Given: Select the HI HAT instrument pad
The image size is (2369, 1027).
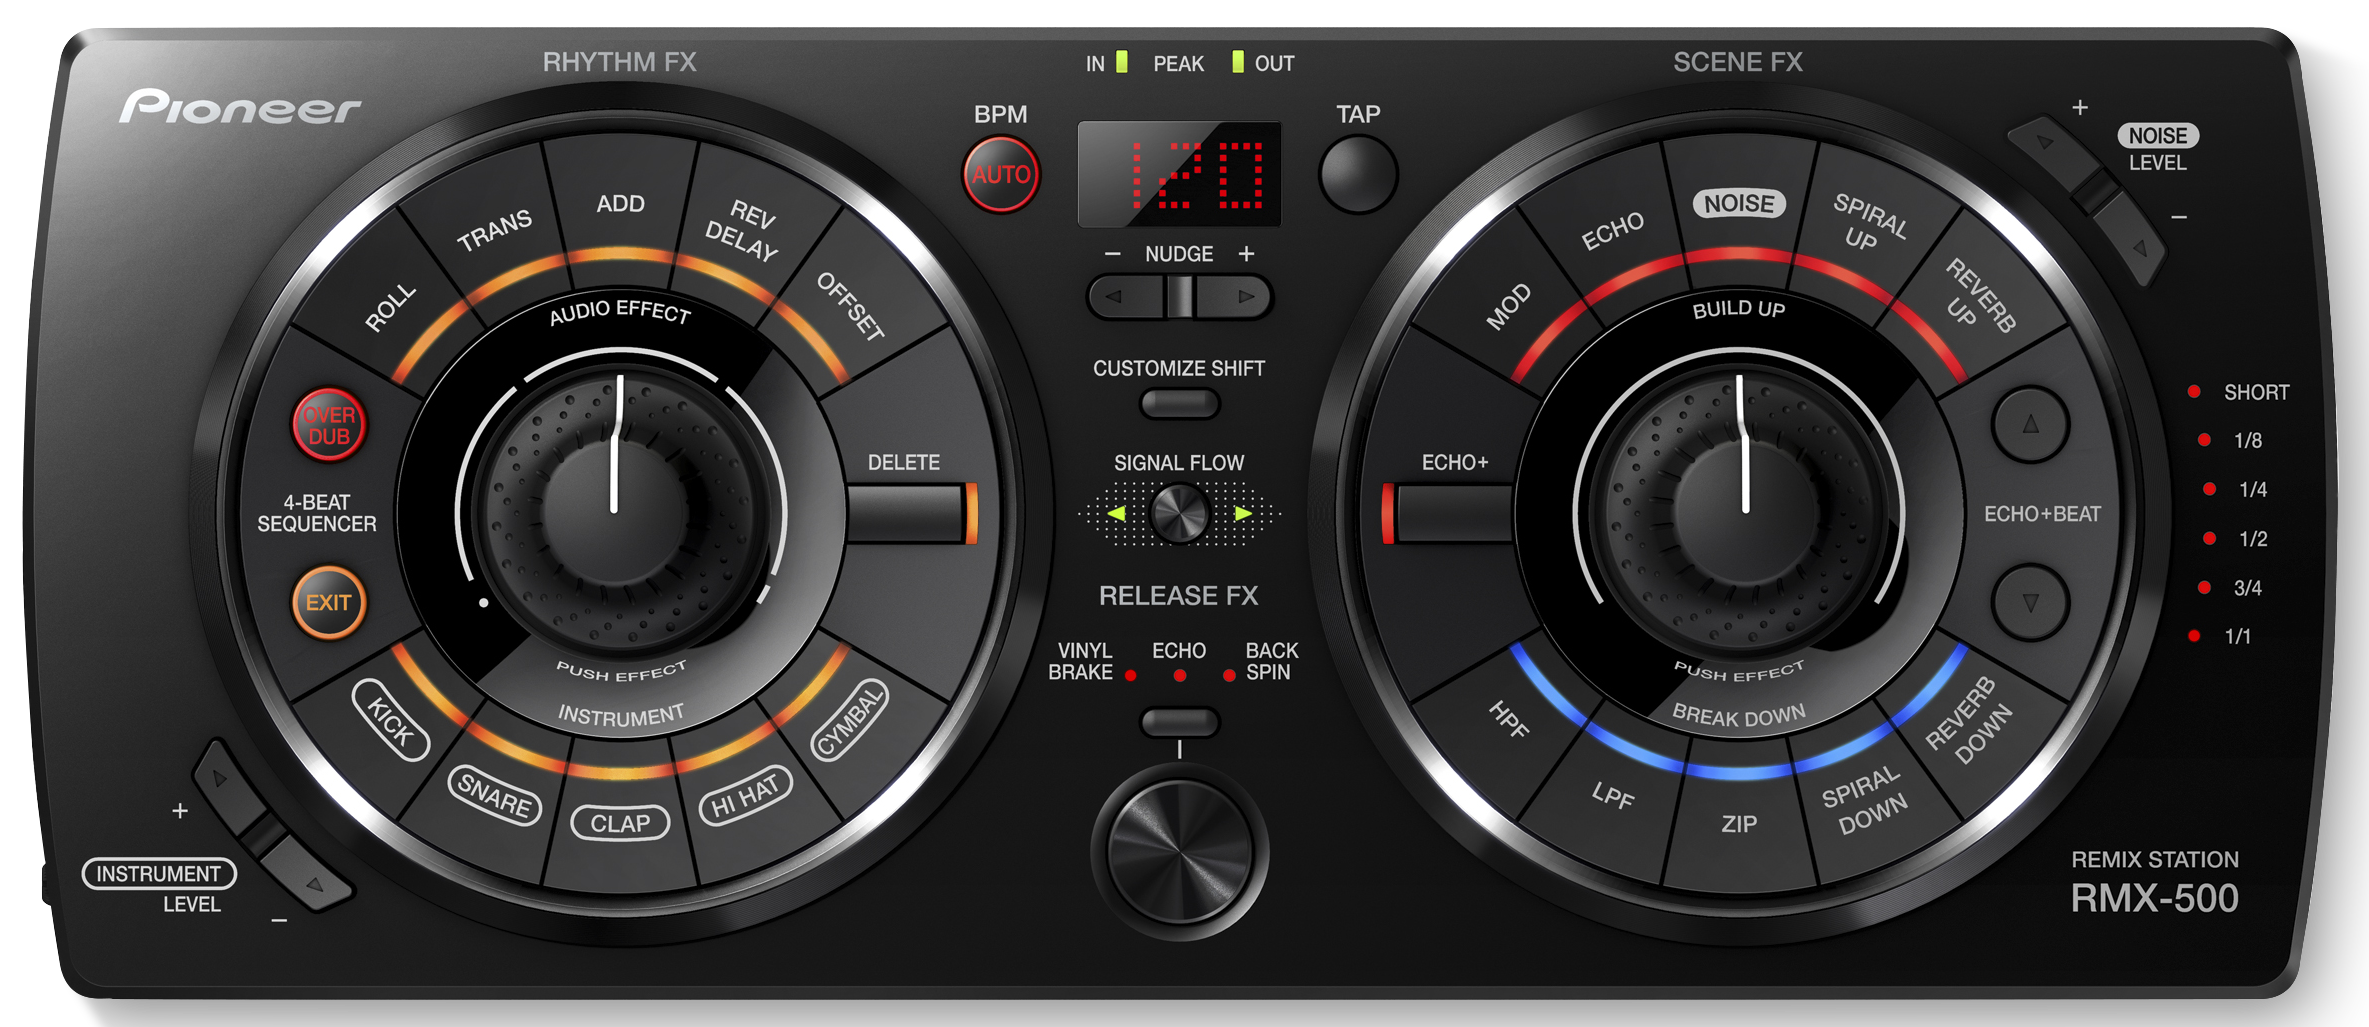Looking at the screenshot, I should pos(745,796).
